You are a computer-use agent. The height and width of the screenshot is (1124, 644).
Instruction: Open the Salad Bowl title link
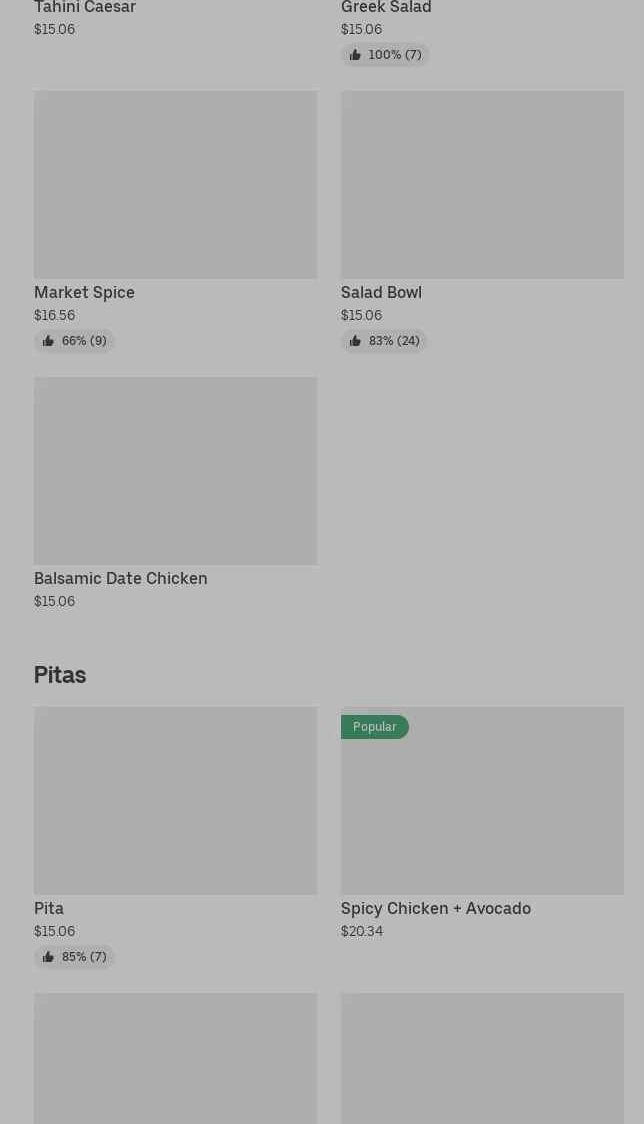pyautogui.click(x=381, y=292)
